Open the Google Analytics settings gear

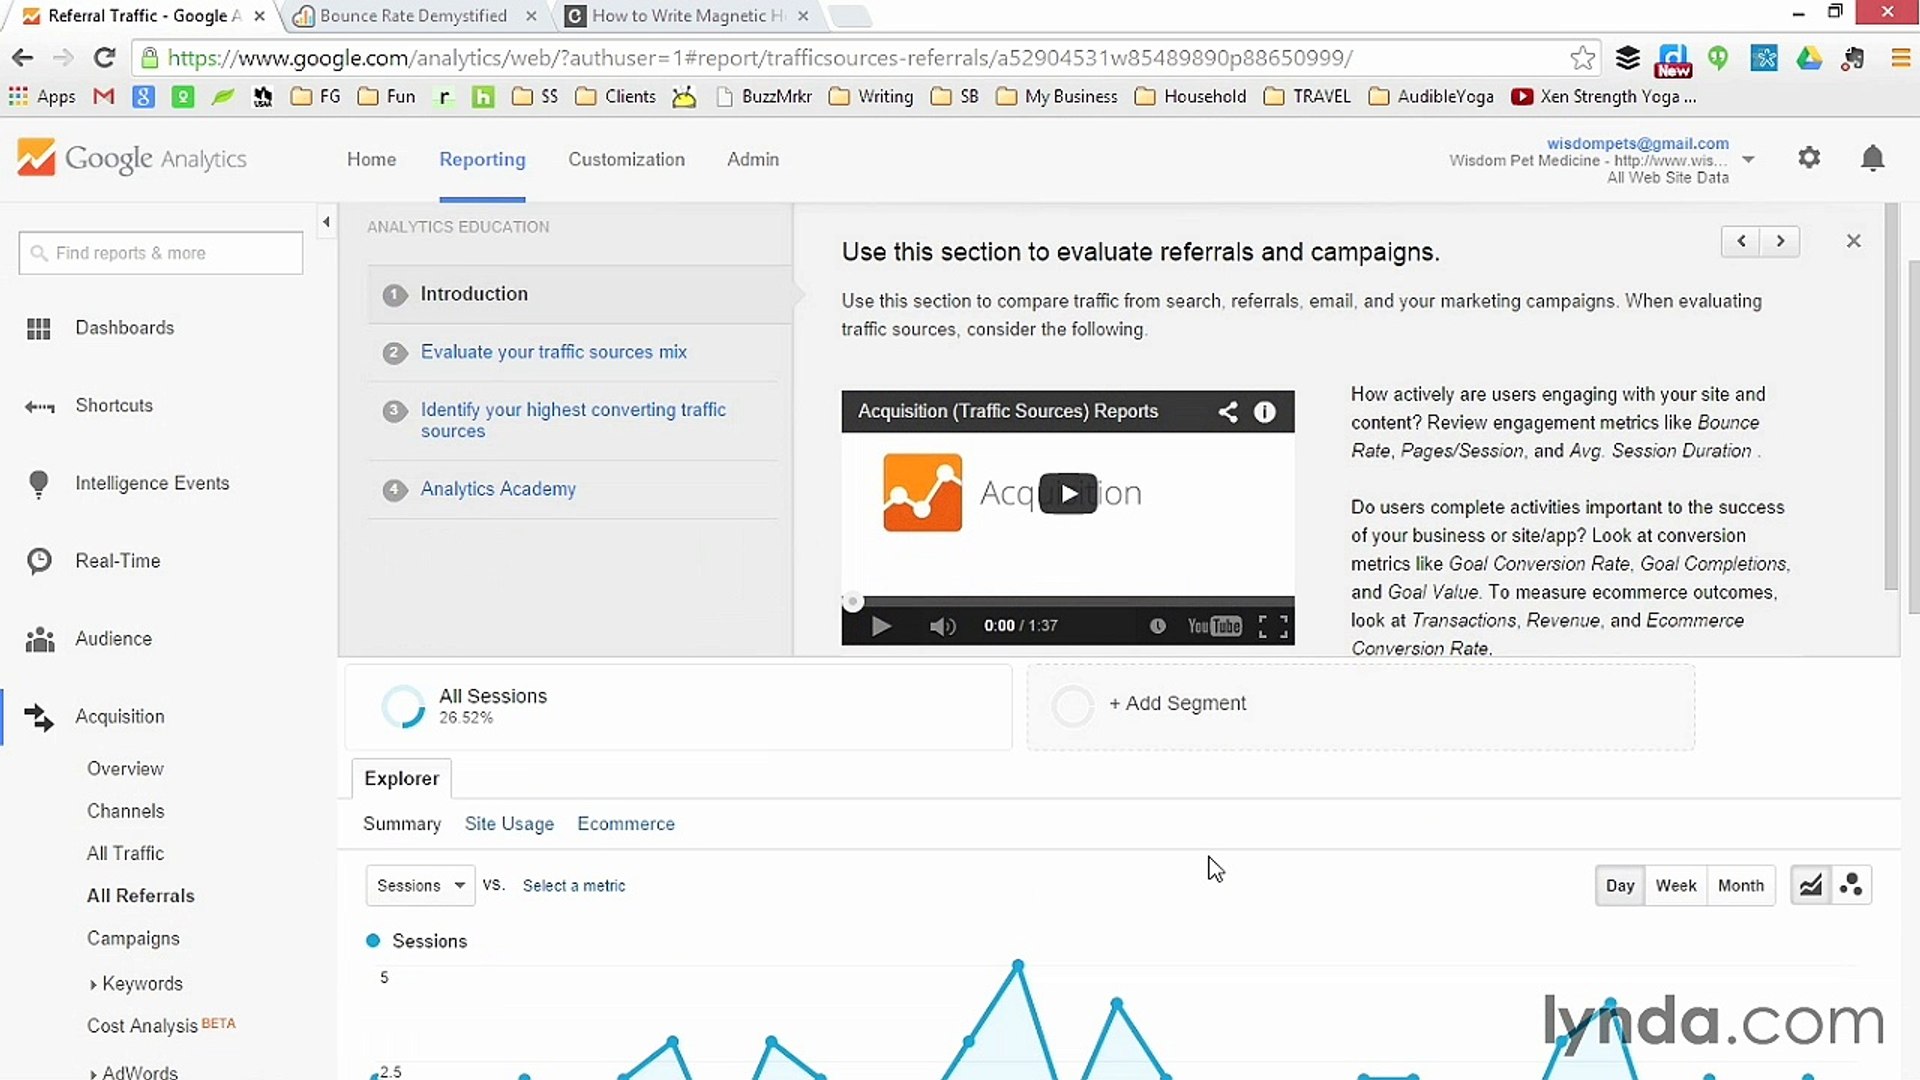[1809, 157]
